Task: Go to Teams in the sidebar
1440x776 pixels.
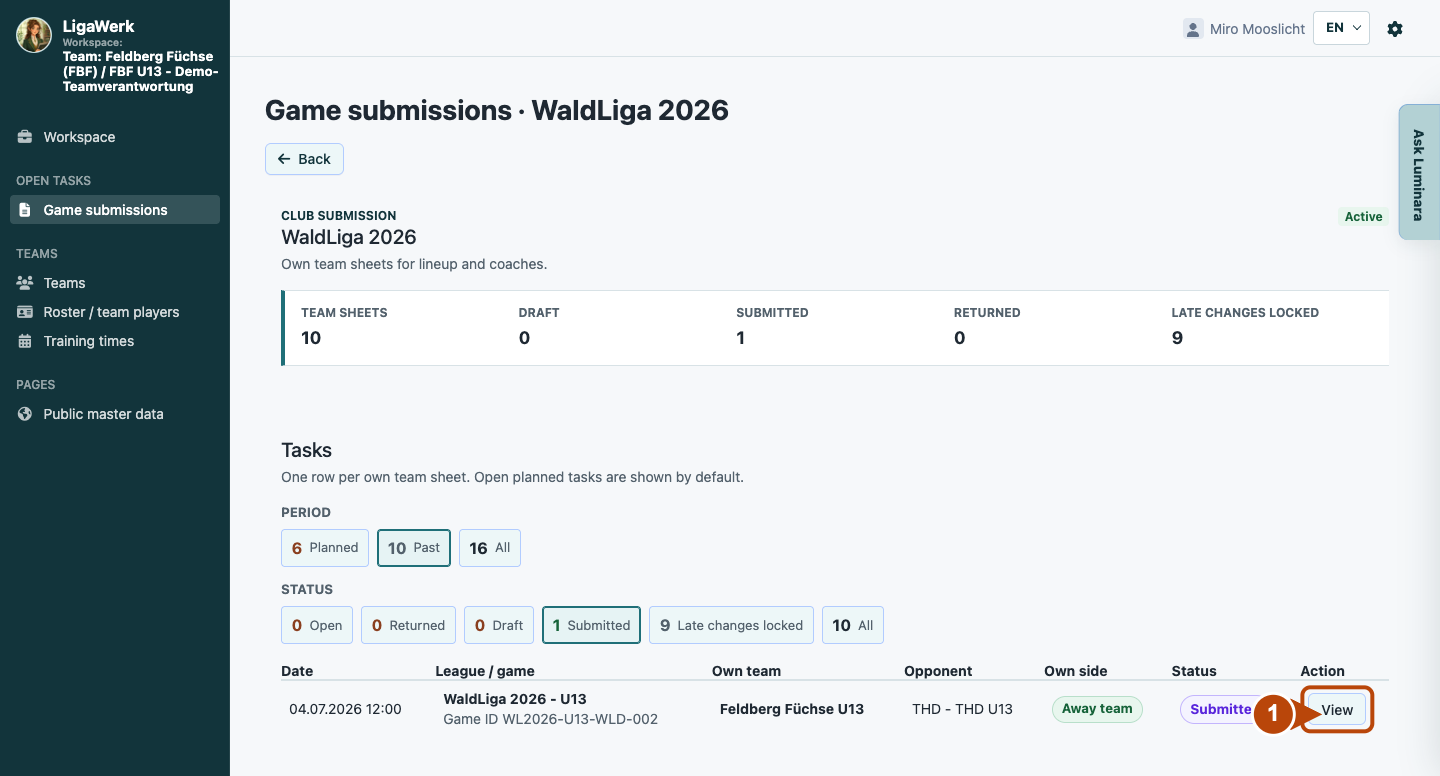Action: [115, 283]
